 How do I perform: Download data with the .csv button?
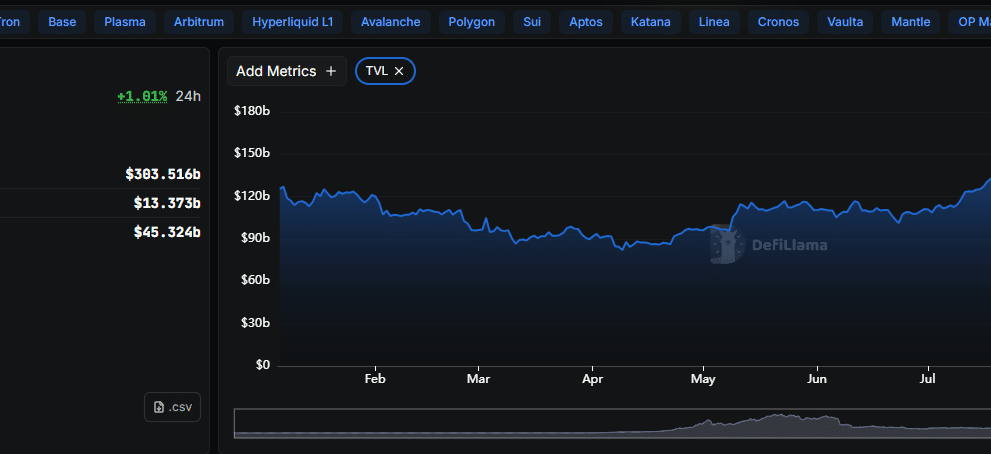click(172, 407)
